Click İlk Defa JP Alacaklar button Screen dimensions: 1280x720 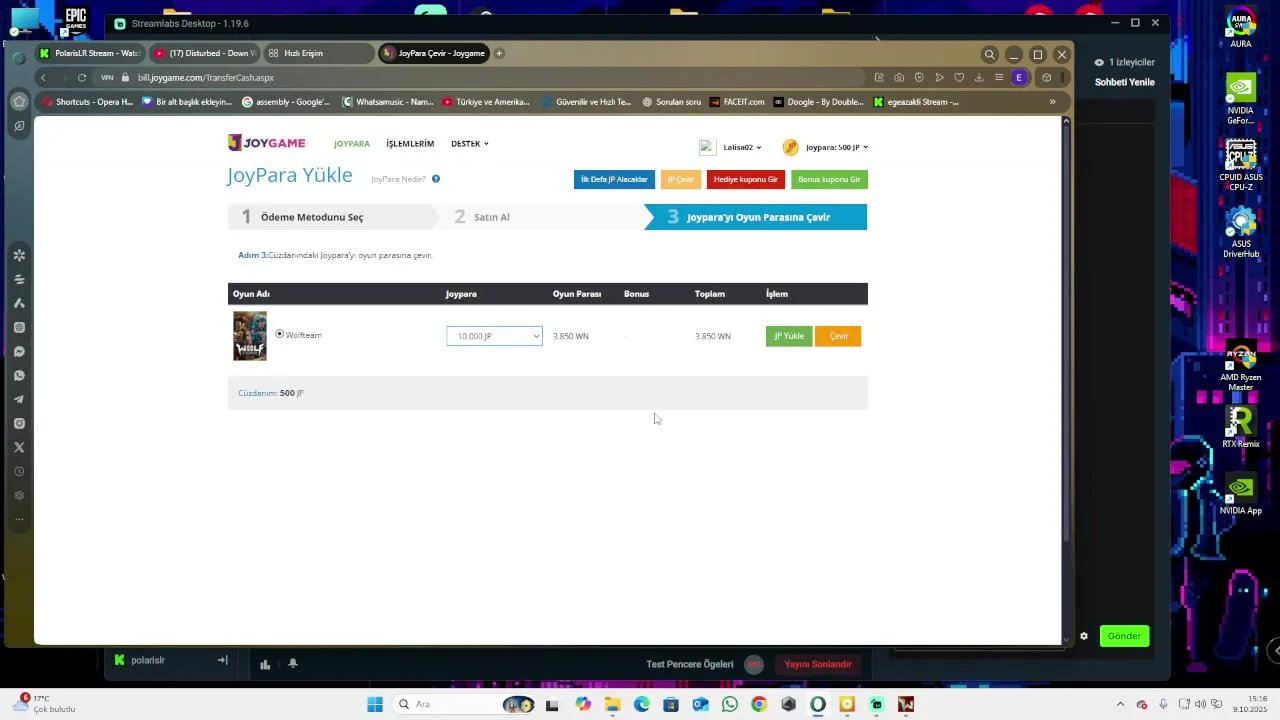(614, 179)
